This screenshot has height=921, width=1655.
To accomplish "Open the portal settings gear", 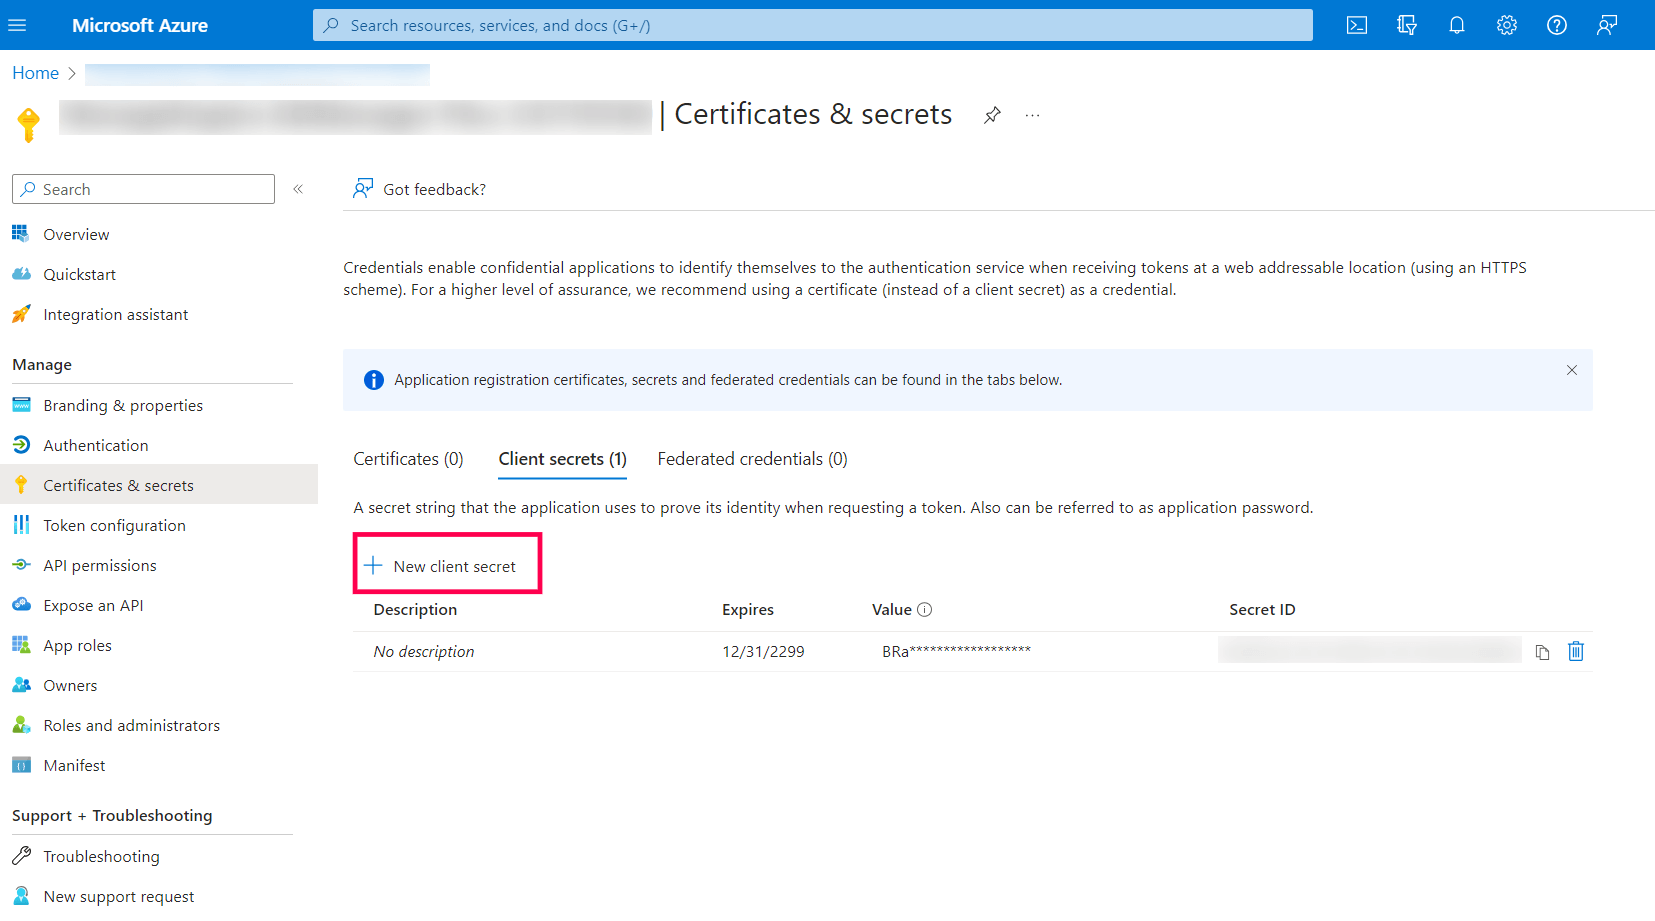I will [1507, 25].
